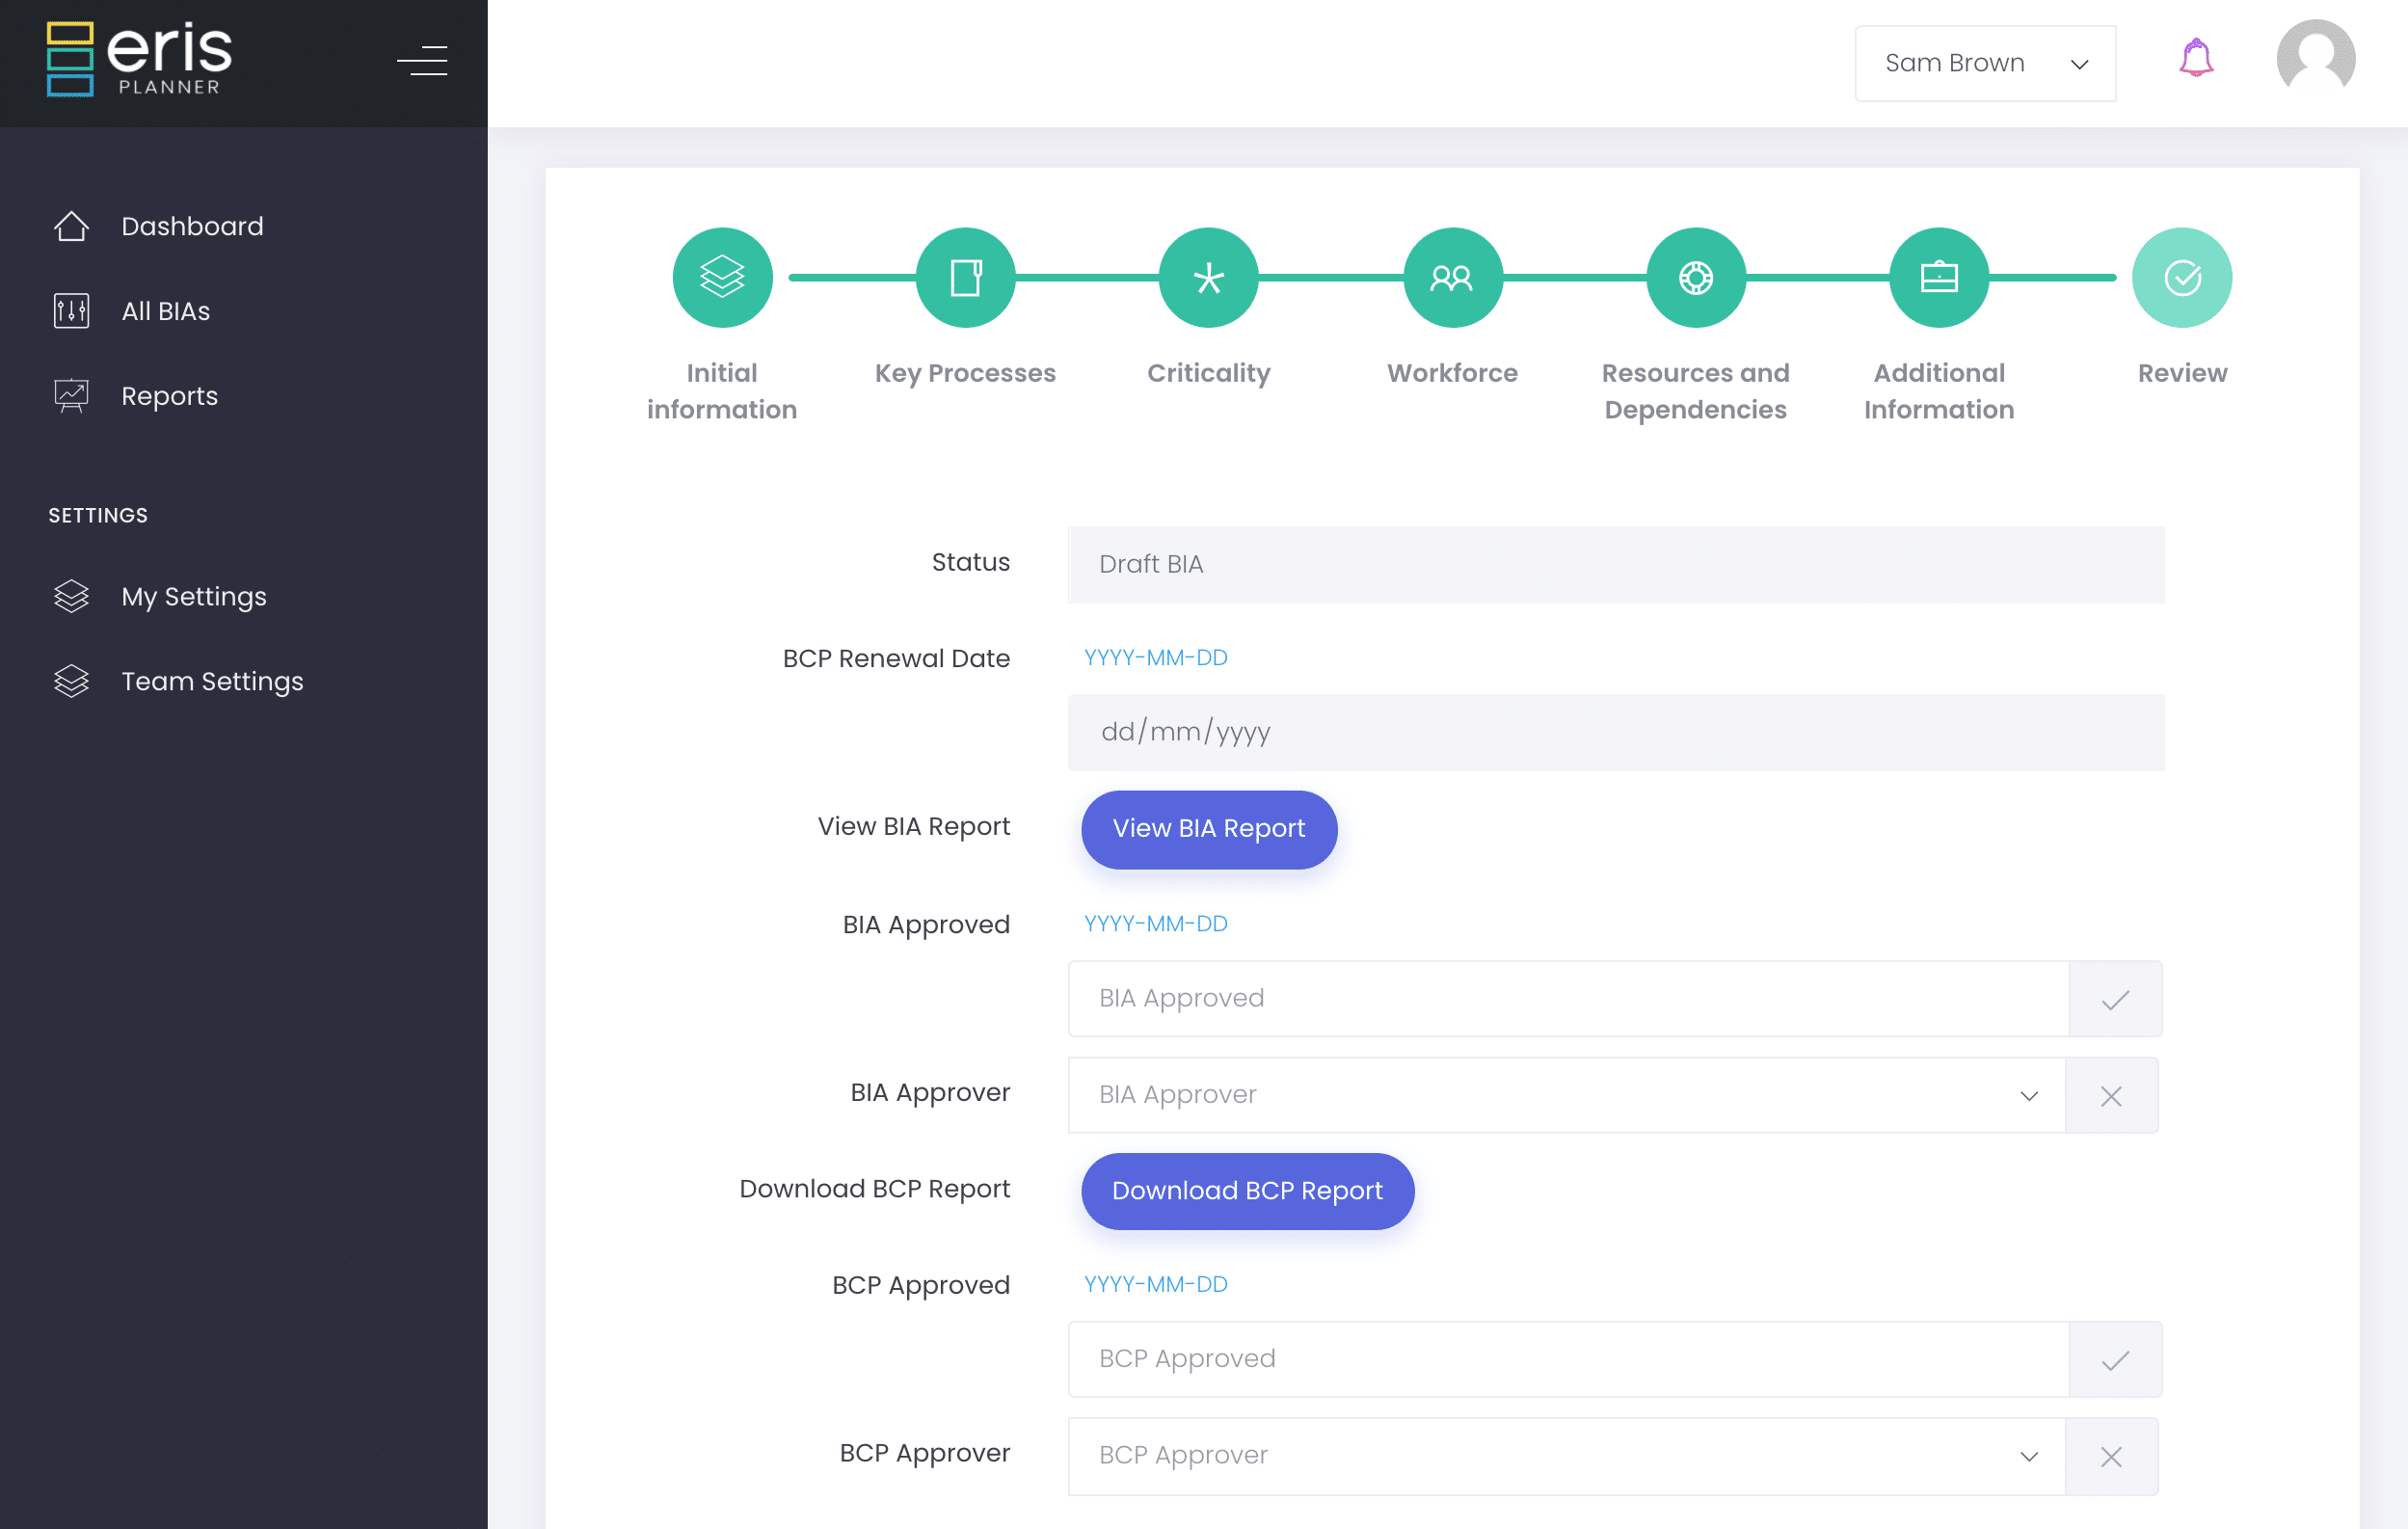Expand the BCP Approver dropdown
2408x1529 pixels.
[2028, 1456]
